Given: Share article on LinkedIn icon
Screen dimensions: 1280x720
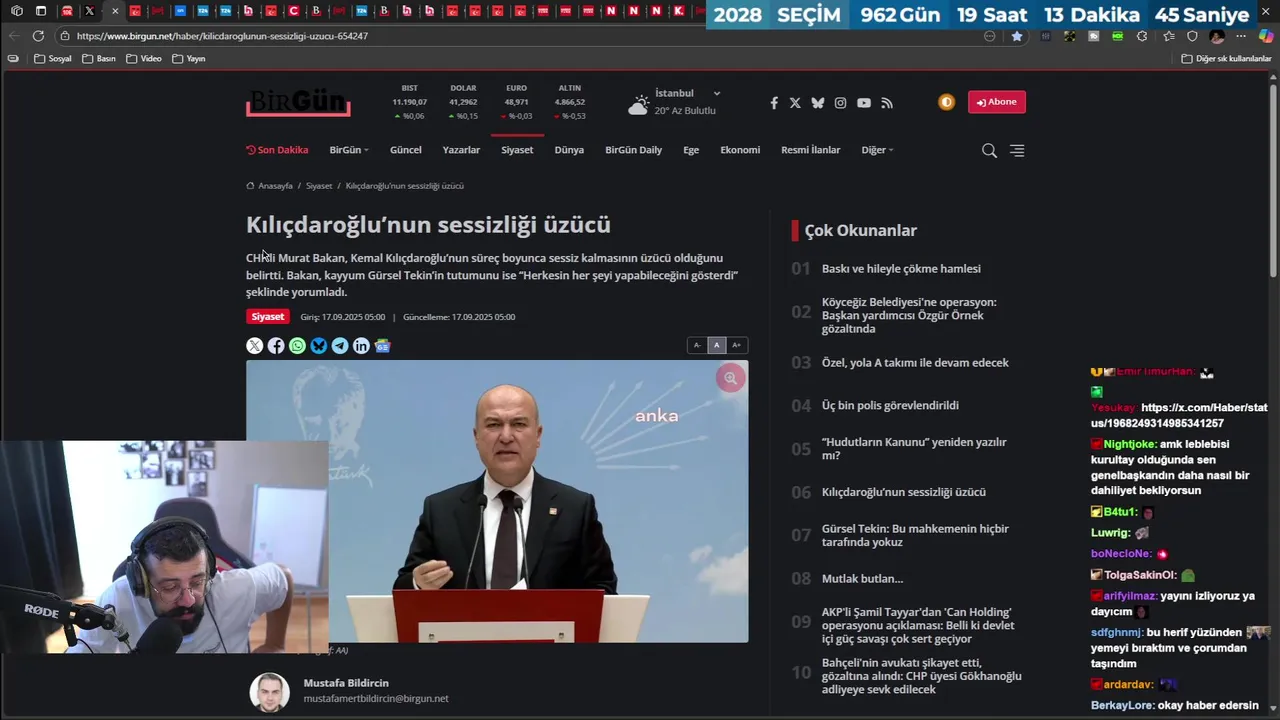Looking at the screenshot, I should click(361, 346).
